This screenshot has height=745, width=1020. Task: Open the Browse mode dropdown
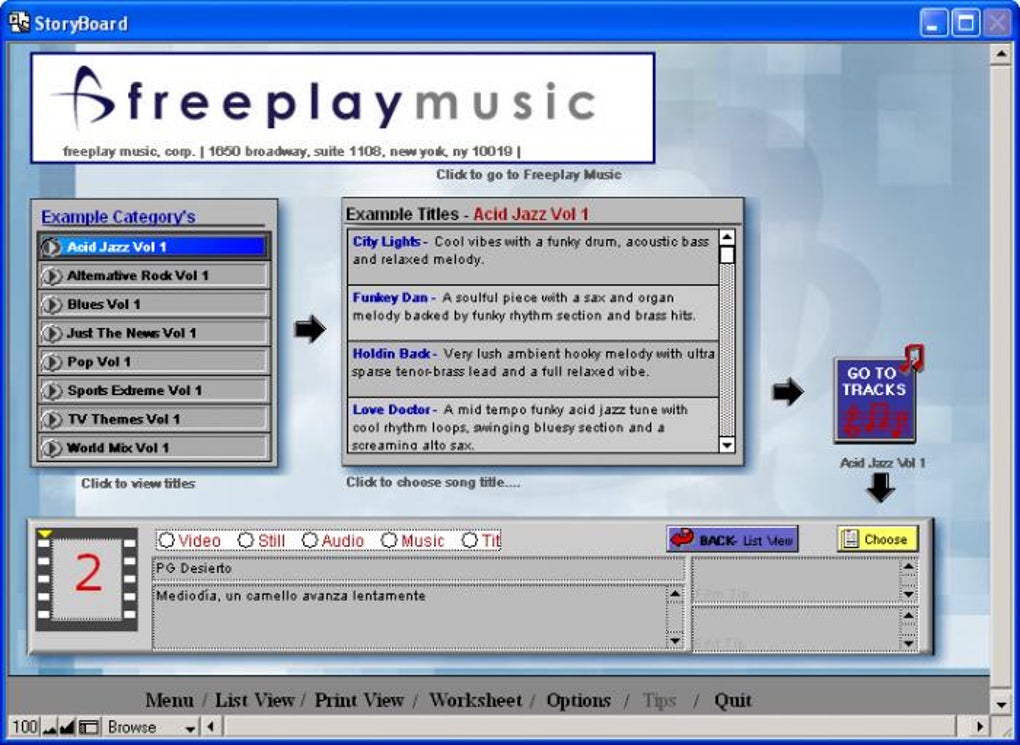tap(152, 727)
